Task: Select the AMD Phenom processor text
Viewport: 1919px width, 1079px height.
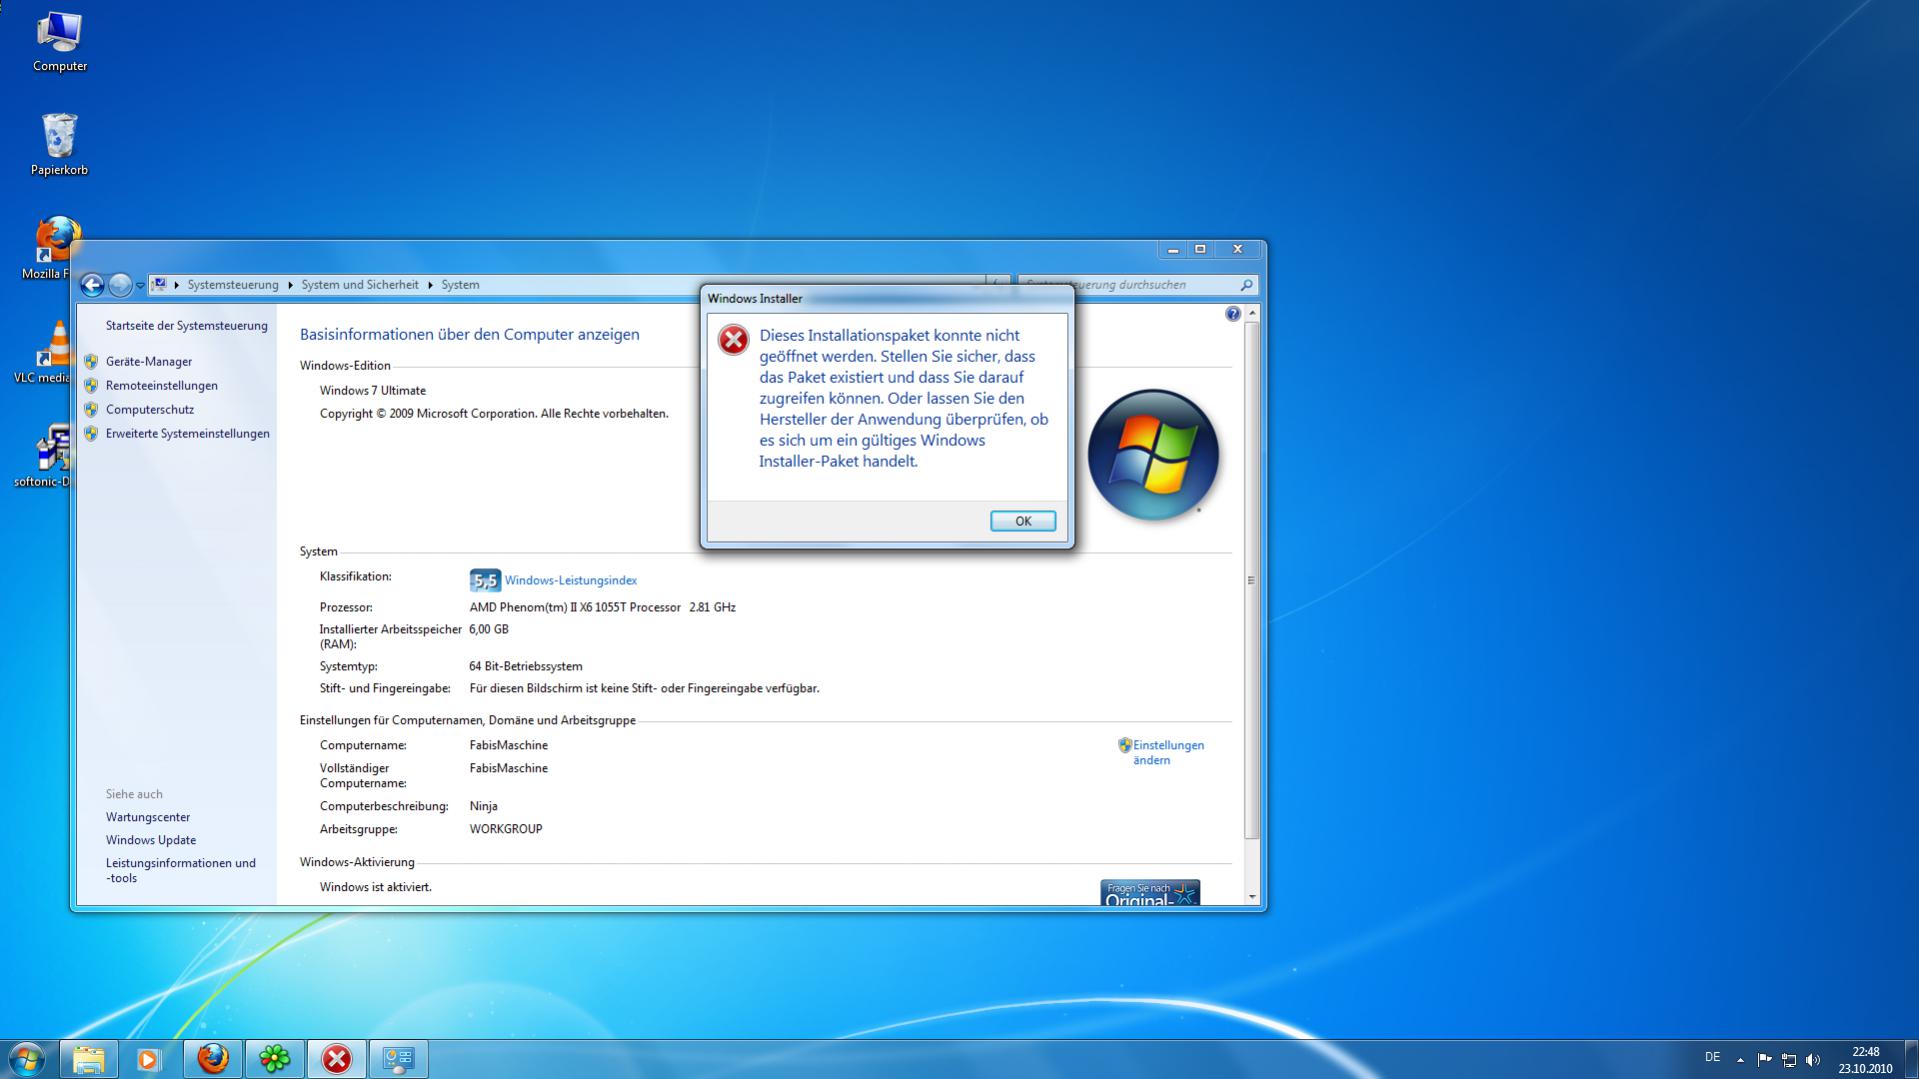Action: (x=603, y=608)
